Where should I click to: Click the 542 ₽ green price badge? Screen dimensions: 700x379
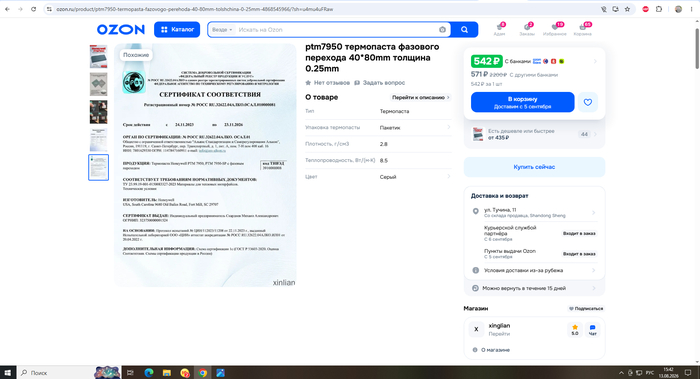coord(486,61)
